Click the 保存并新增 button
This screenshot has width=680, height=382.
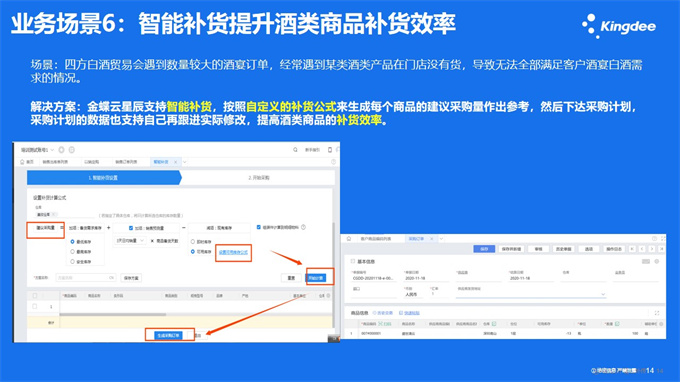511,249
